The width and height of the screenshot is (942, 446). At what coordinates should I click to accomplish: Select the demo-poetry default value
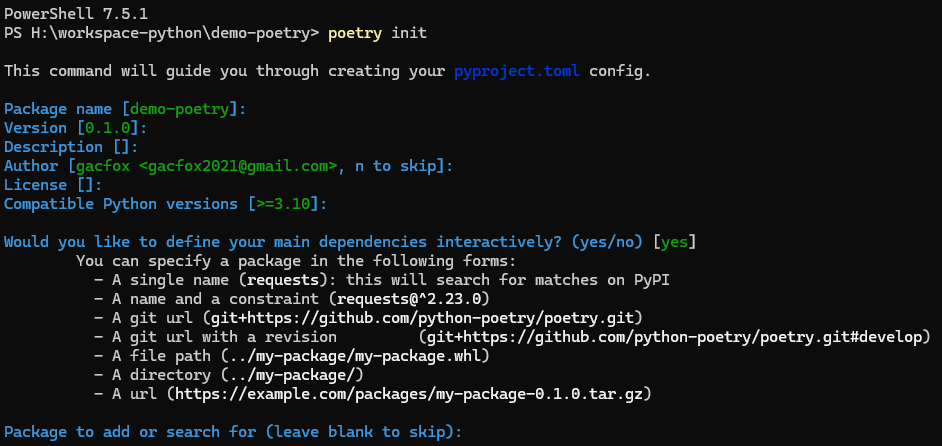tap(179, 109)
